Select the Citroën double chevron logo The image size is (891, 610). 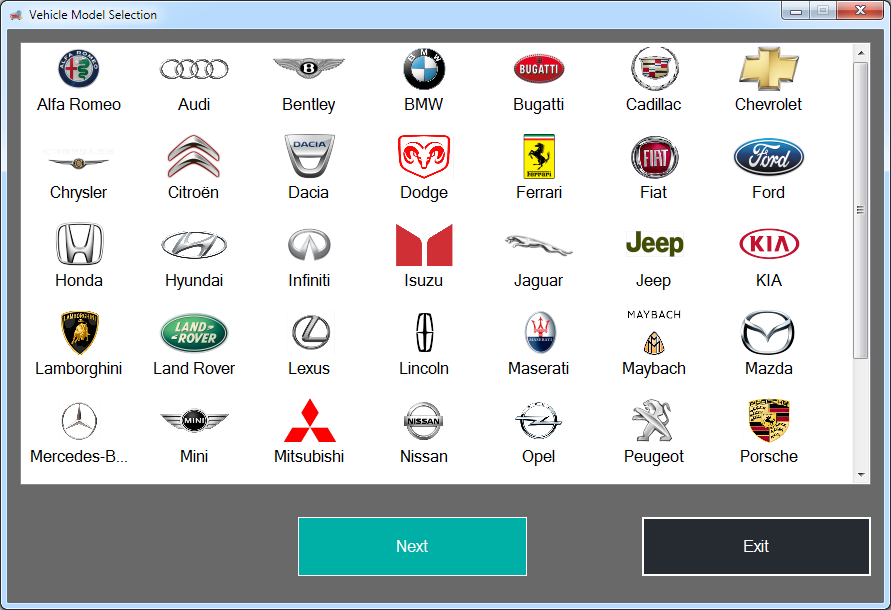click(194, 157)
